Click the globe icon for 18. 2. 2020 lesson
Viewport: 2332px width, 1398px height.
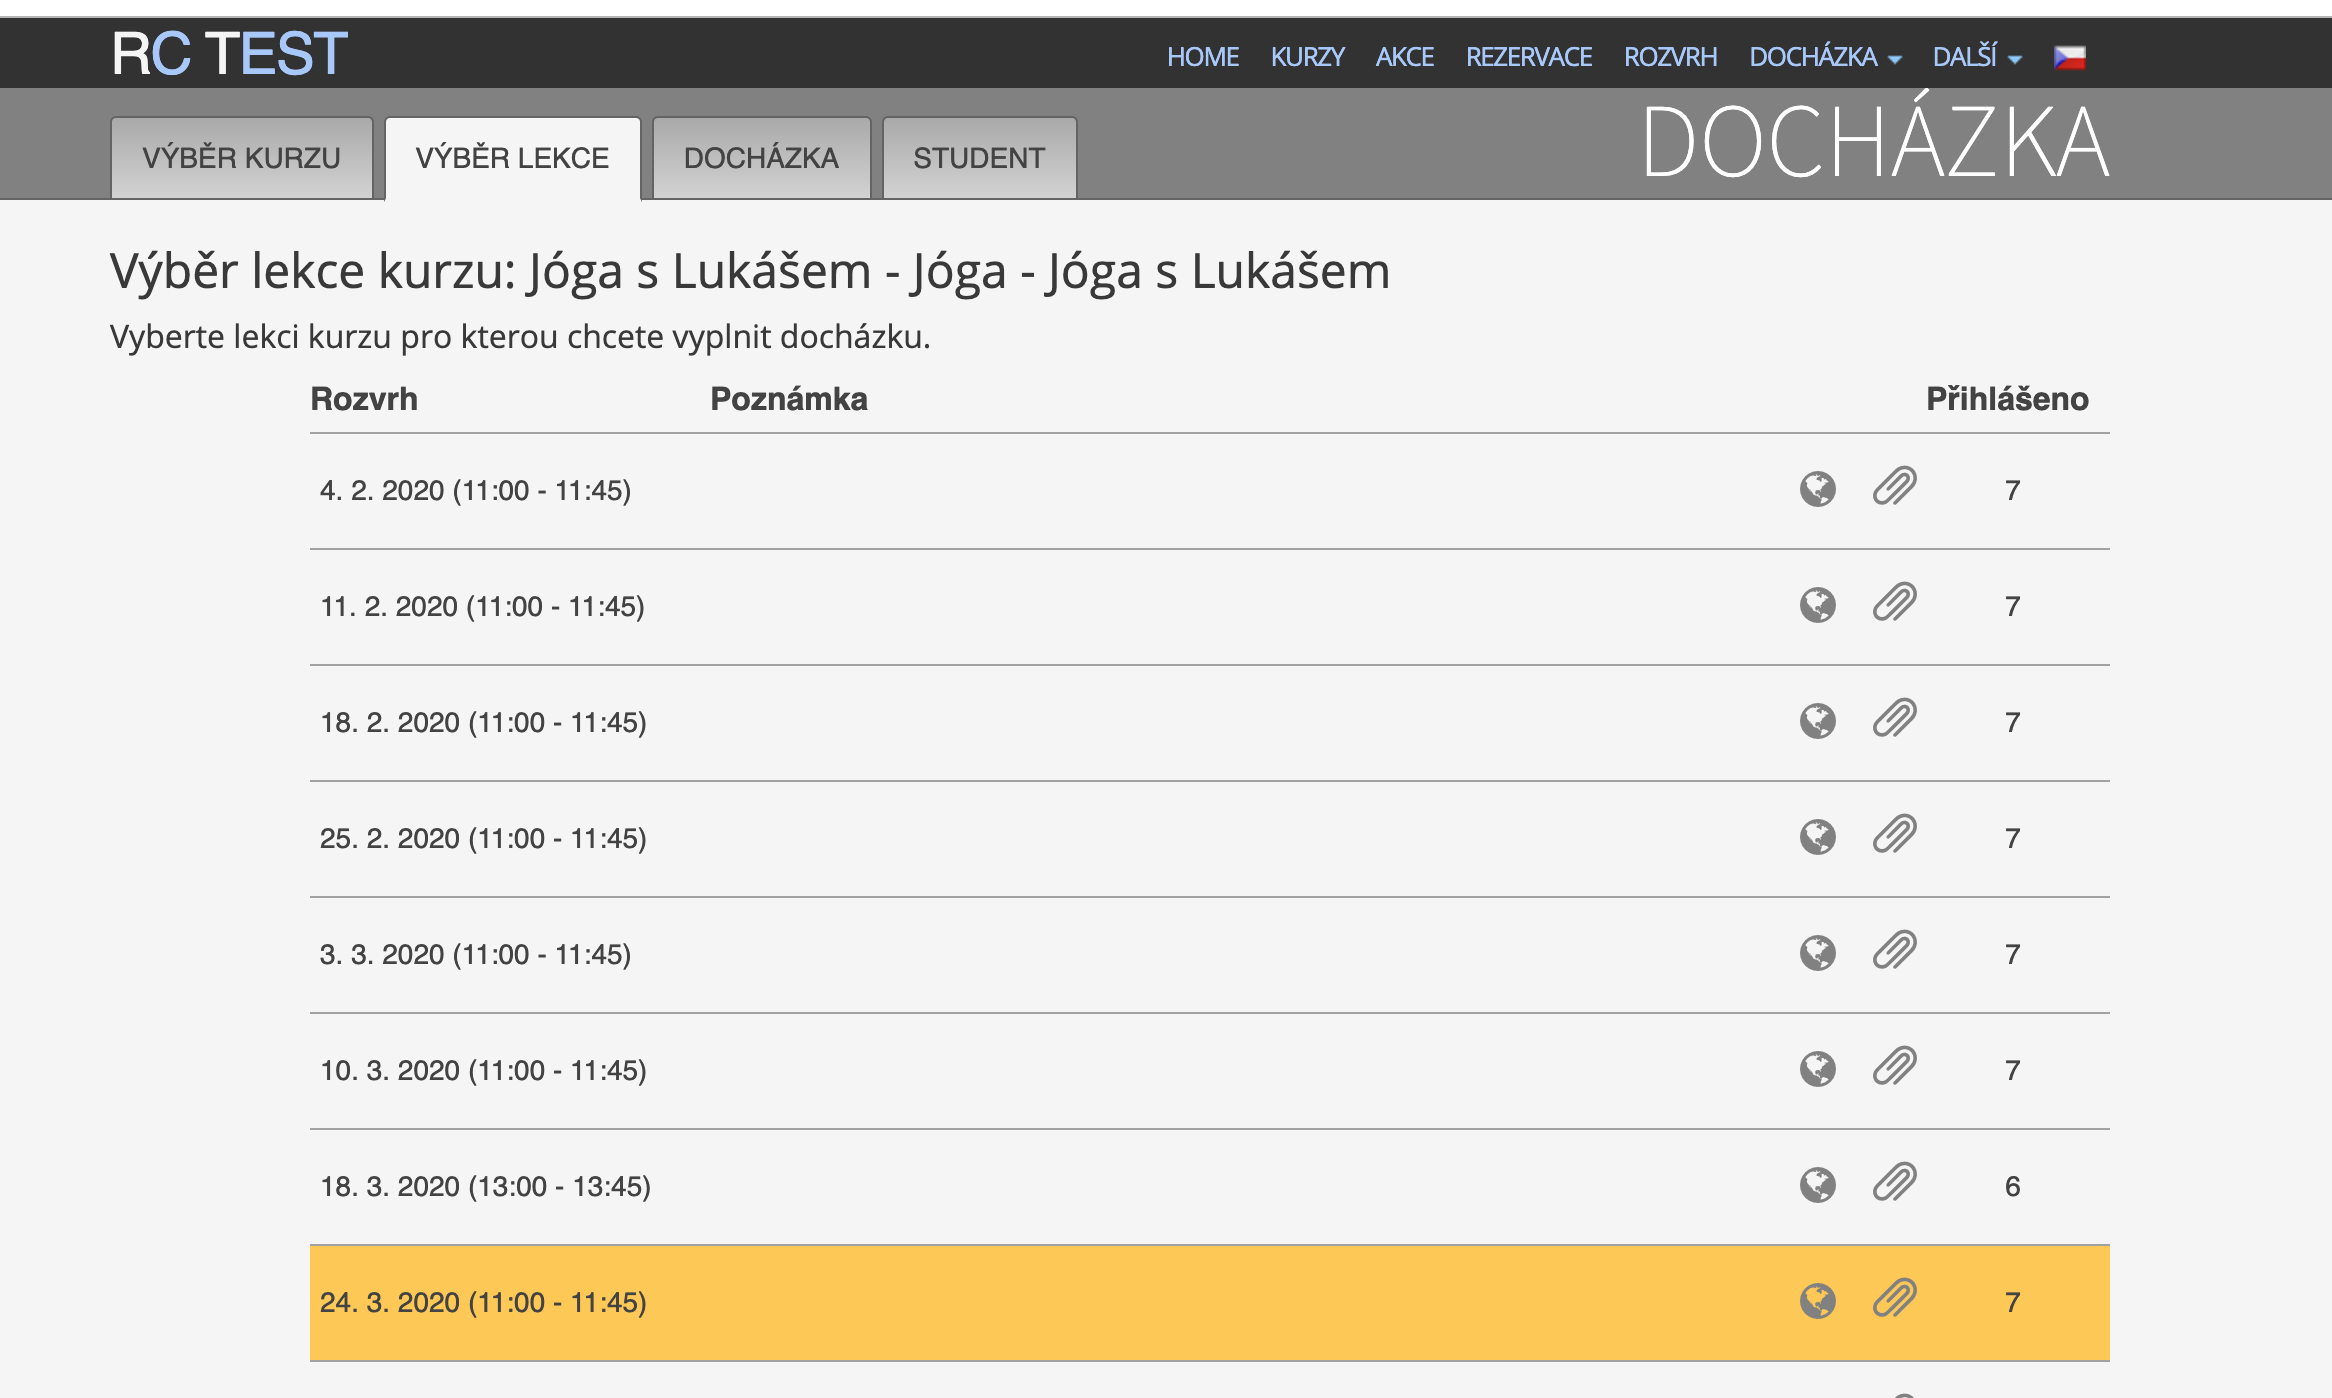(x=1817, y=721)
